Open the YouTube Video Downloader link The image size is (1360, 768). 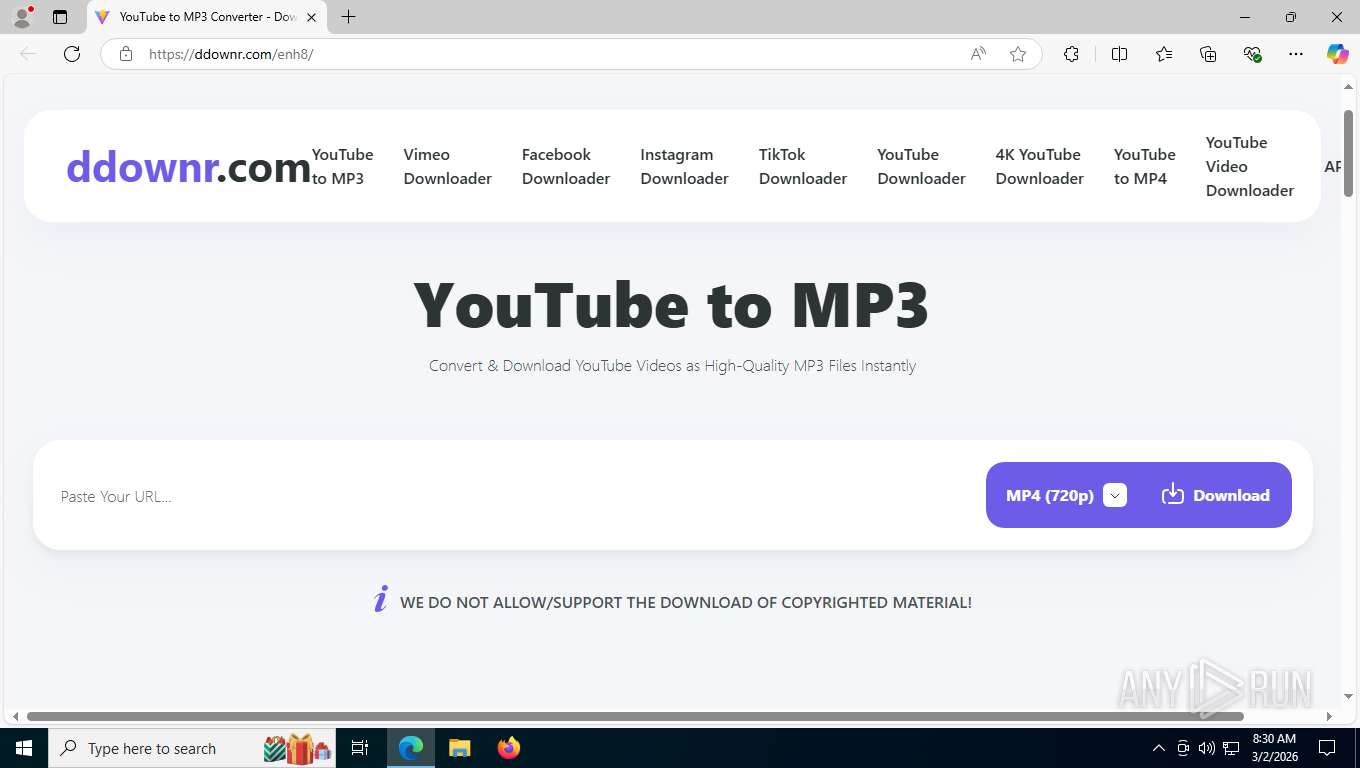[x=1249, y=166]
